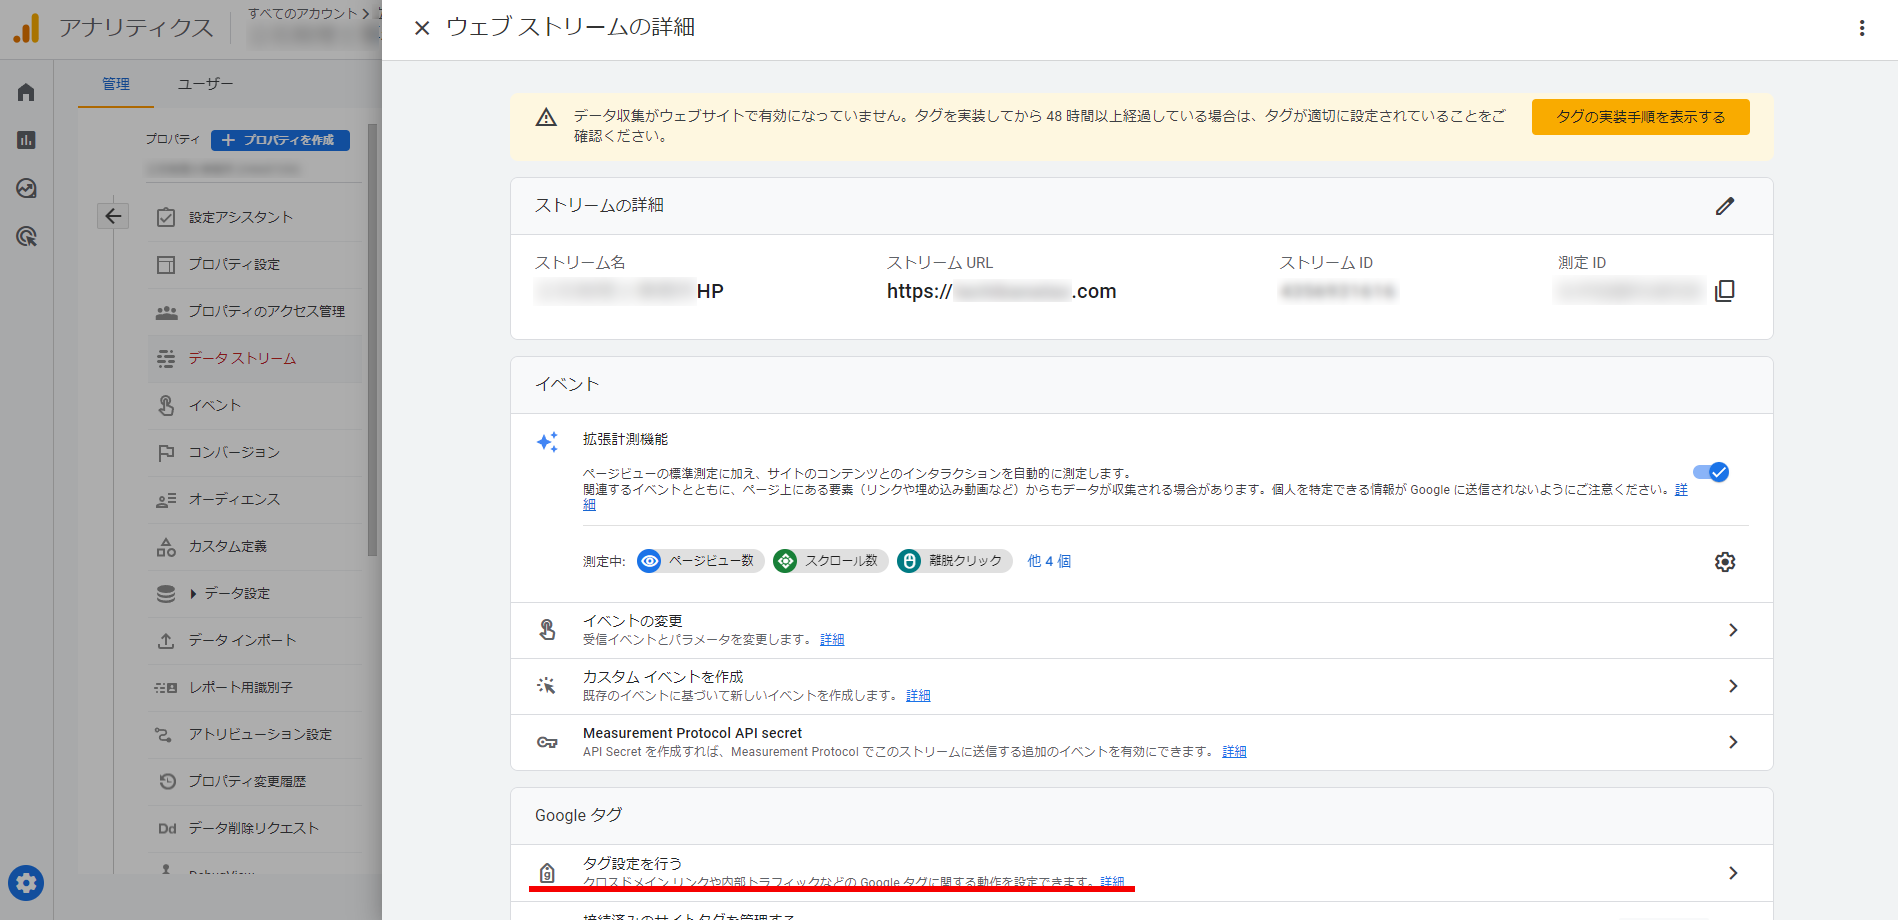Open enhanced measurement settings via gear icon
Viewport: 1898px width, 920px height.
(x=1724, y=562)
